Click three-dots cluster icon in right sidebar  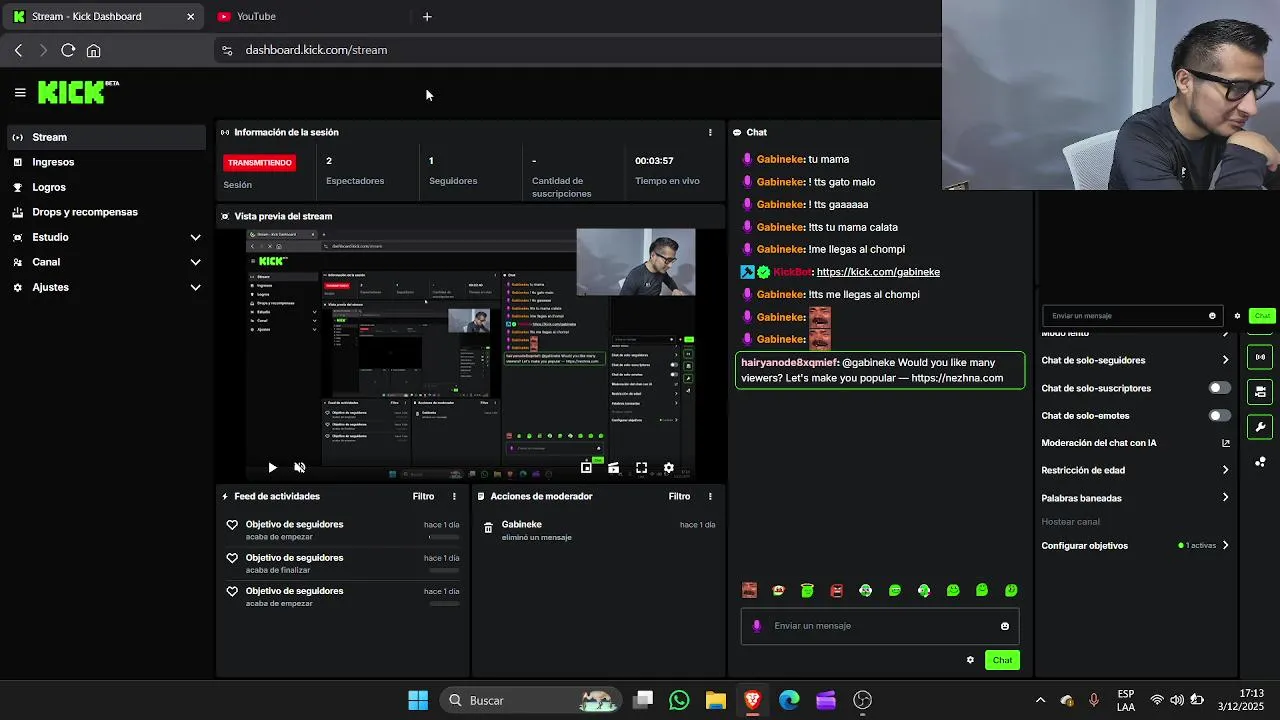pyautogui.click(x=1260, y=462)
